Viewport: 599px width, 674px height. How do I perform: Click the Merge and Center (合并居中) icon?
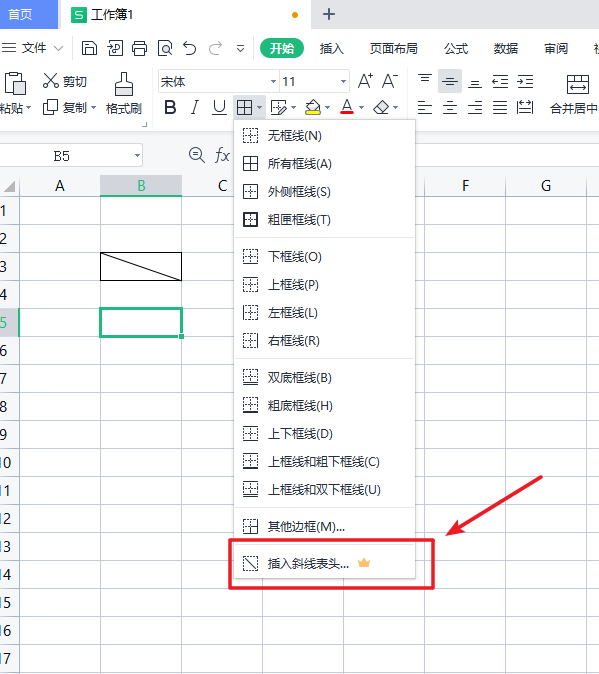pos(578,84)
